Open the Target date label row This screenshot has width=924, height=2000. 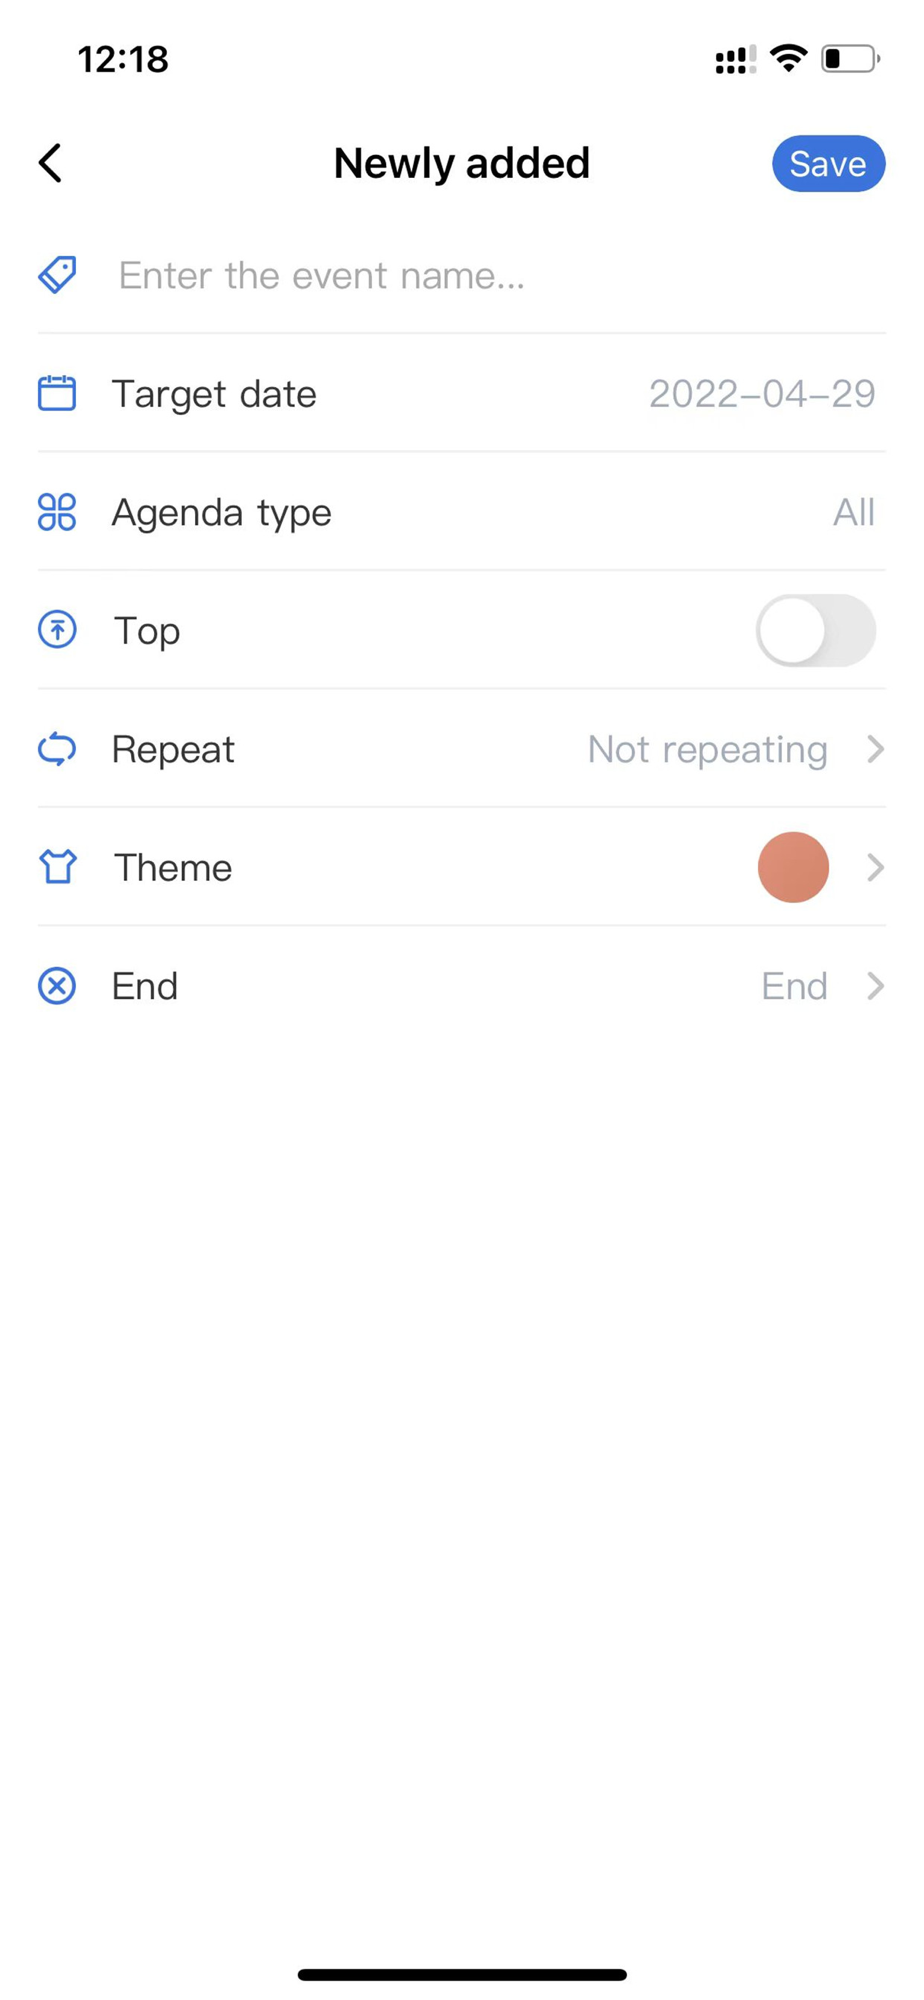tap(461, 393)
